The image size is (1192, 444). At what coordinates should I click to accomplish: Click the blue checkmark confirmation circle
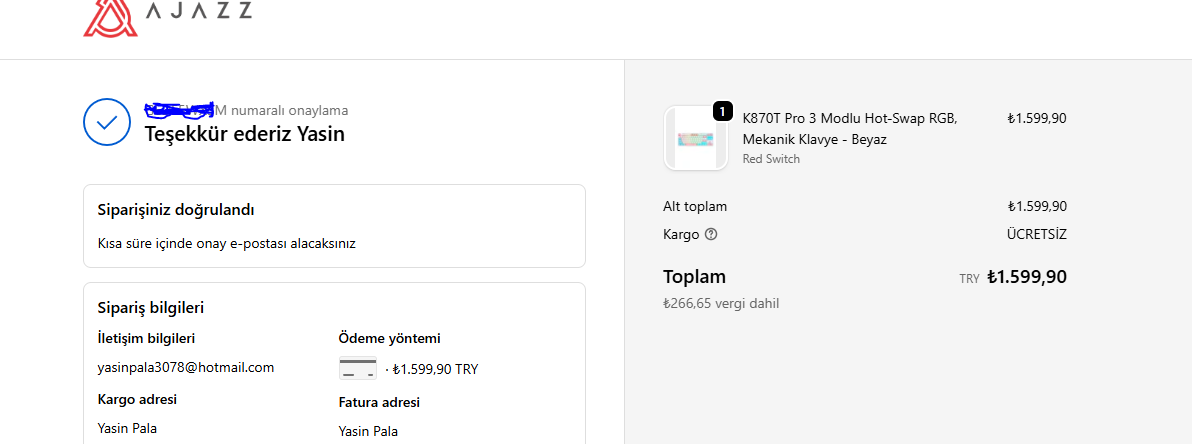coord(107,122)
